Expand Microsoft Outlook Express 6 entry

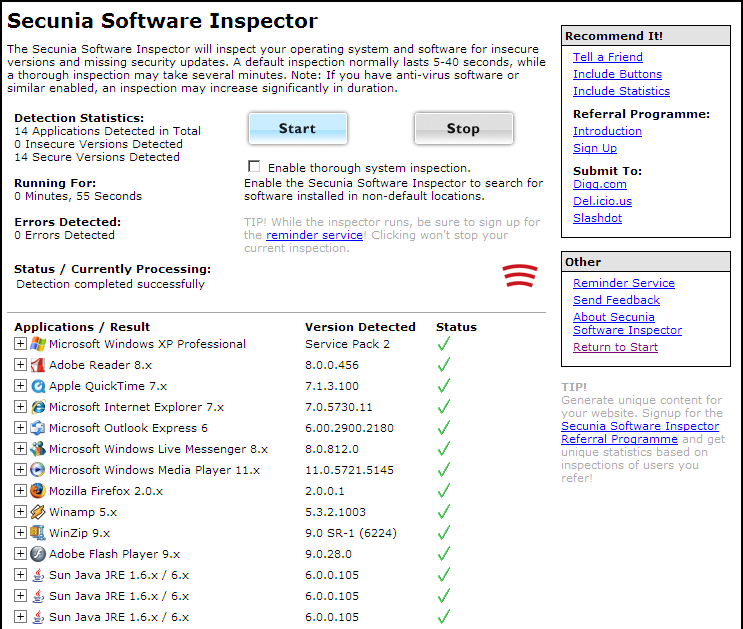[20, 428]
